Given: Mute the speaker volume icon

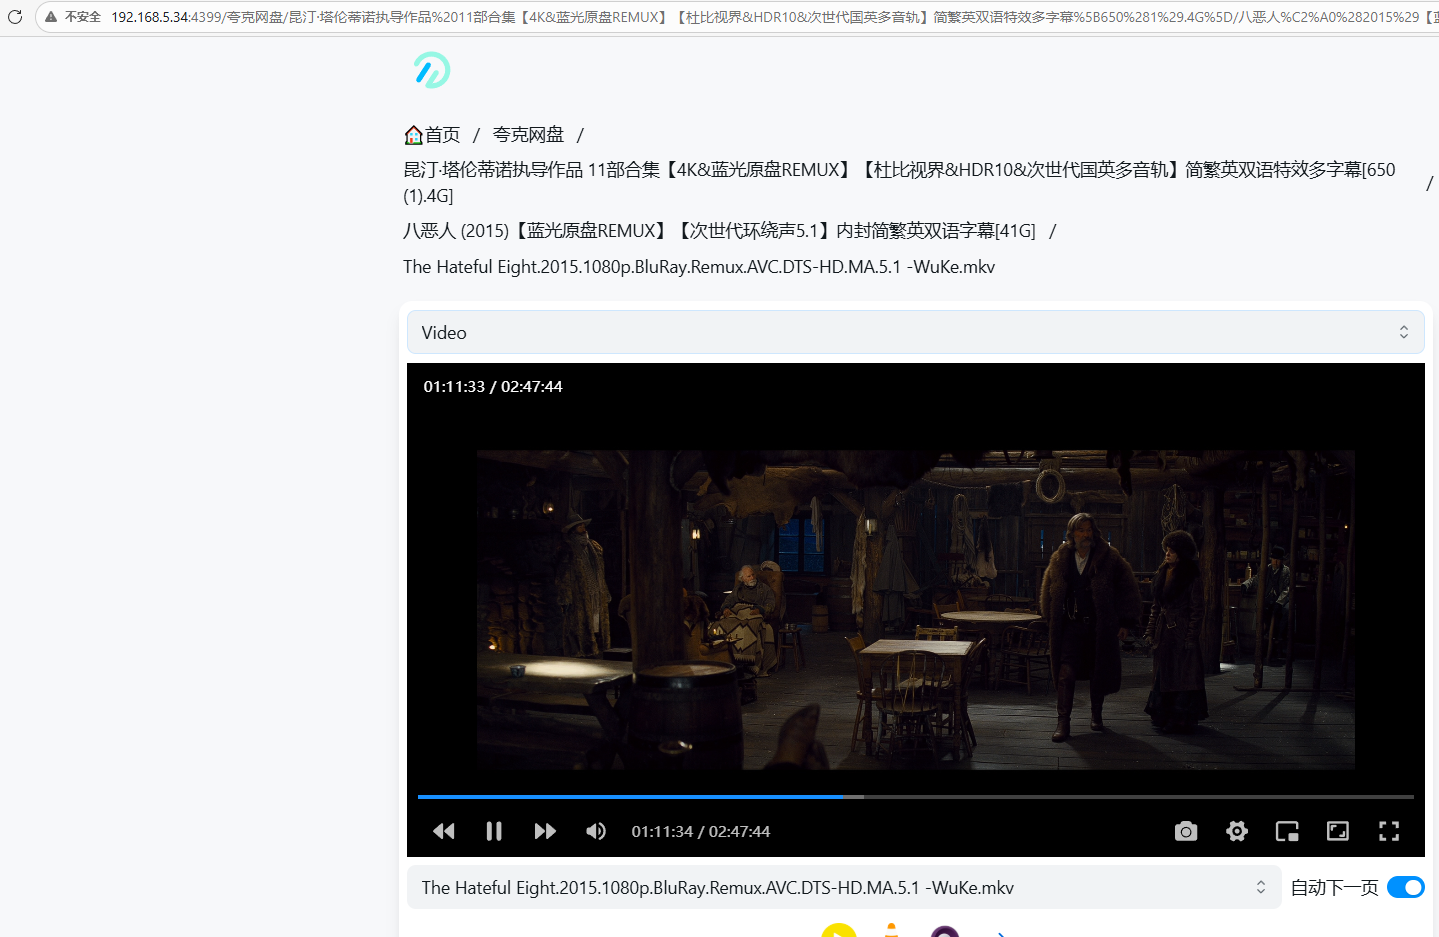Looking at the screenshot, I should coord(596,831).
